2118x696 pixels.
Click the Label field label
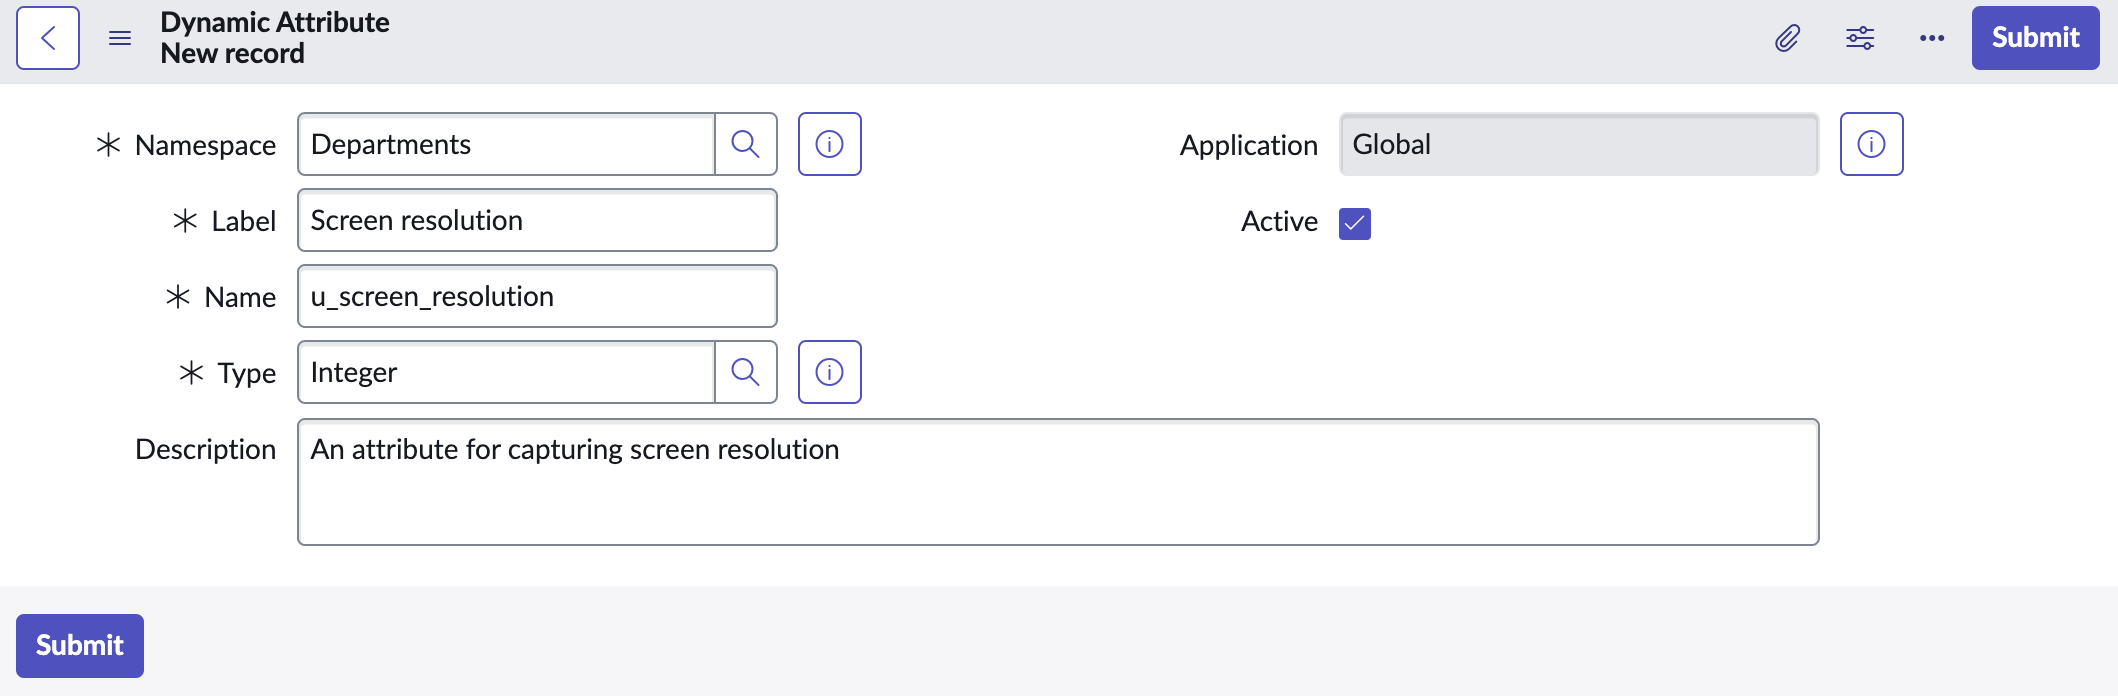(243, 221)
